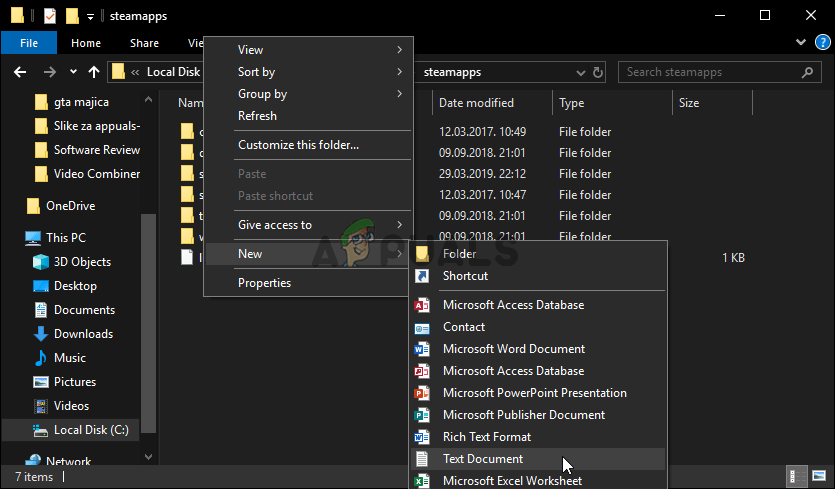Screen dimensions: 835x489
Task: Expand the Give access to submenu arrow
Action: click(399, 224)
